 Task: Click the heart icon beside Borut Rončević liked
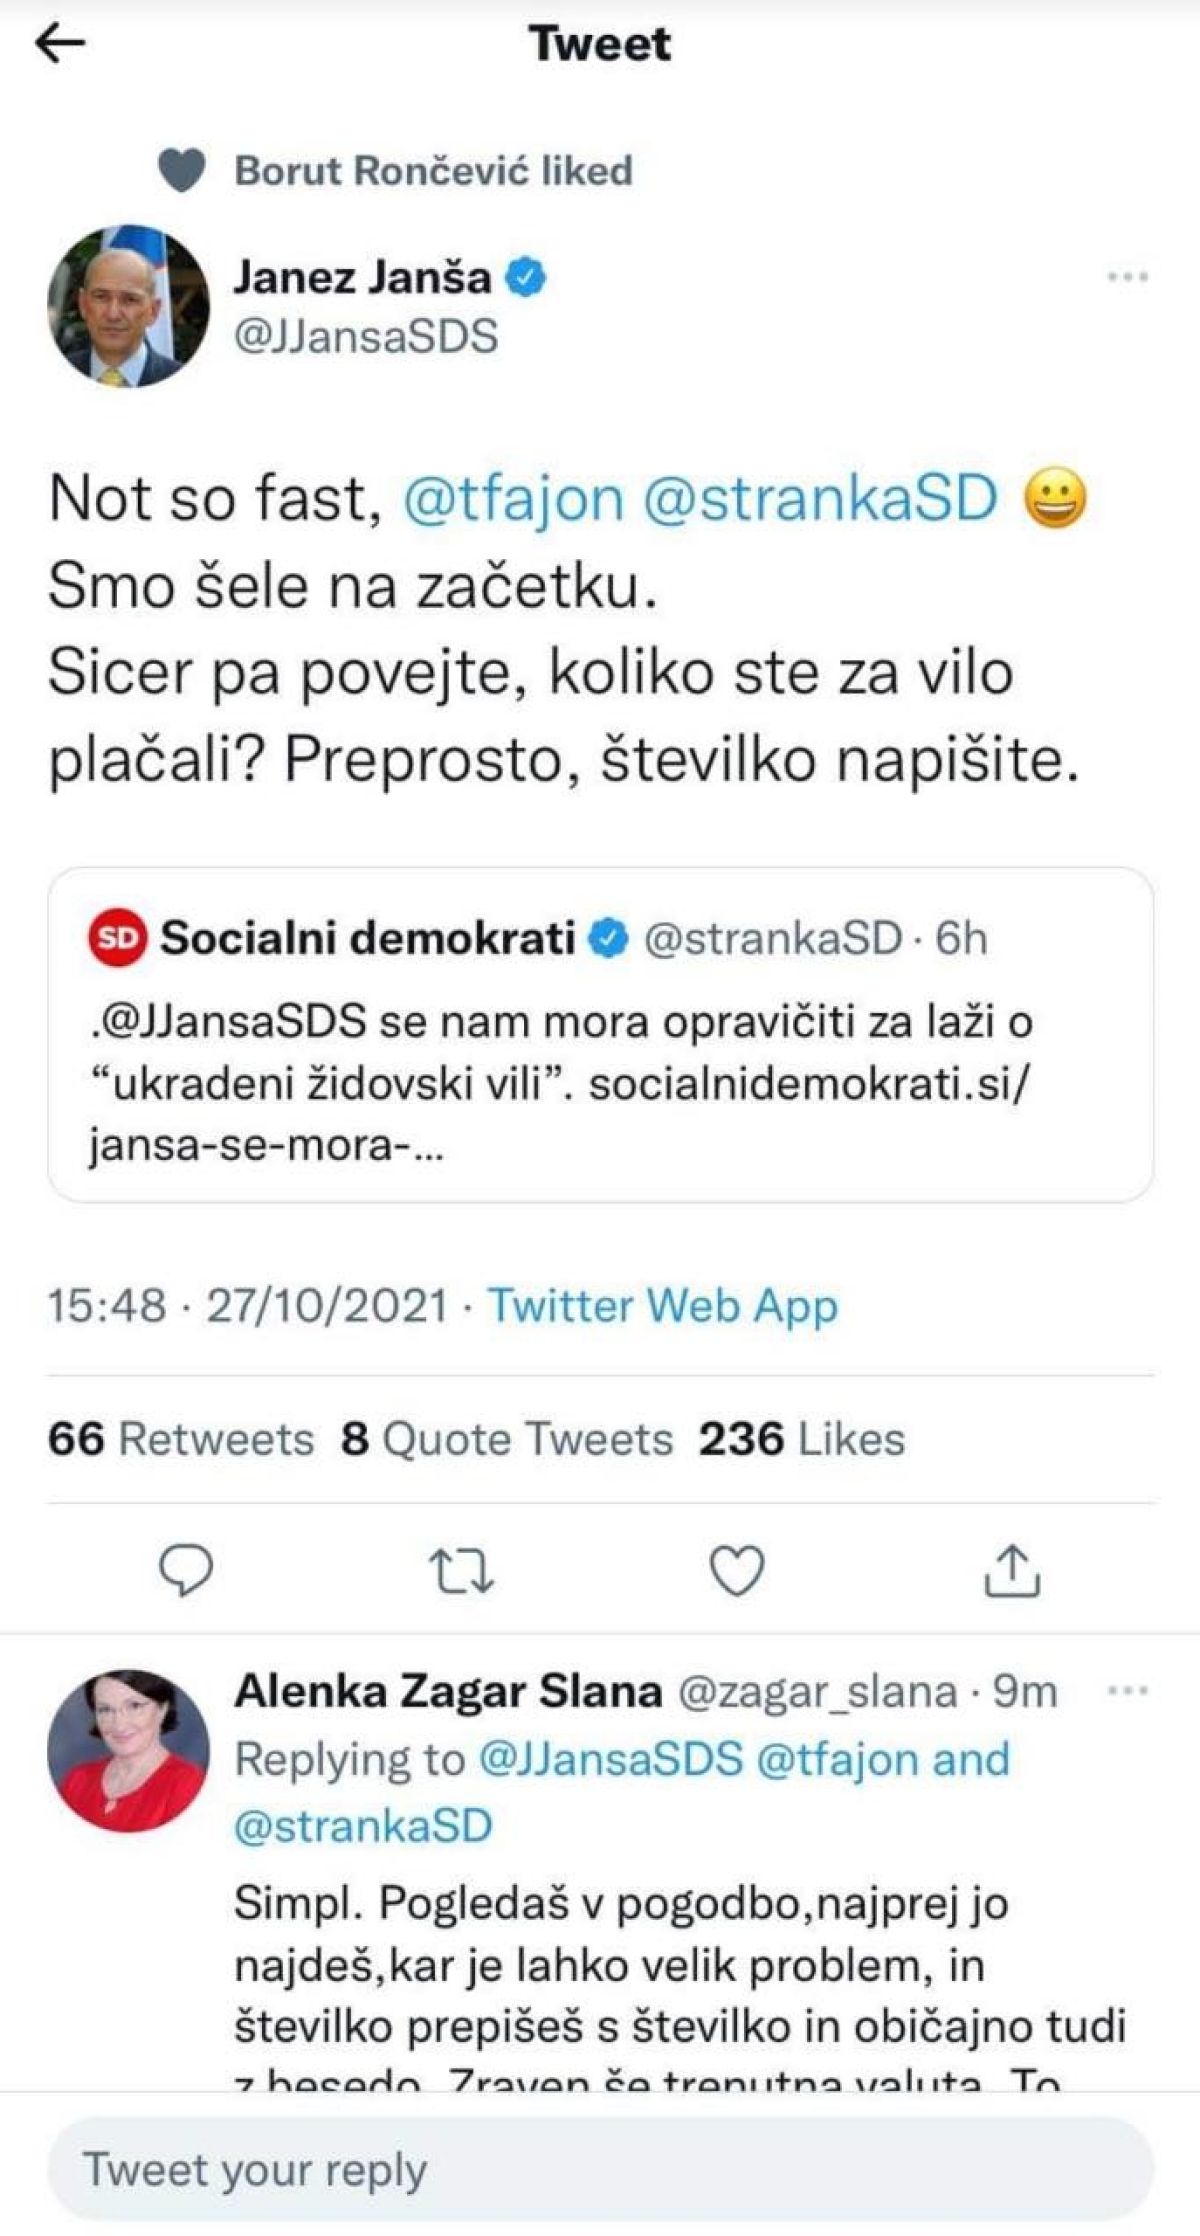(183, 171)
